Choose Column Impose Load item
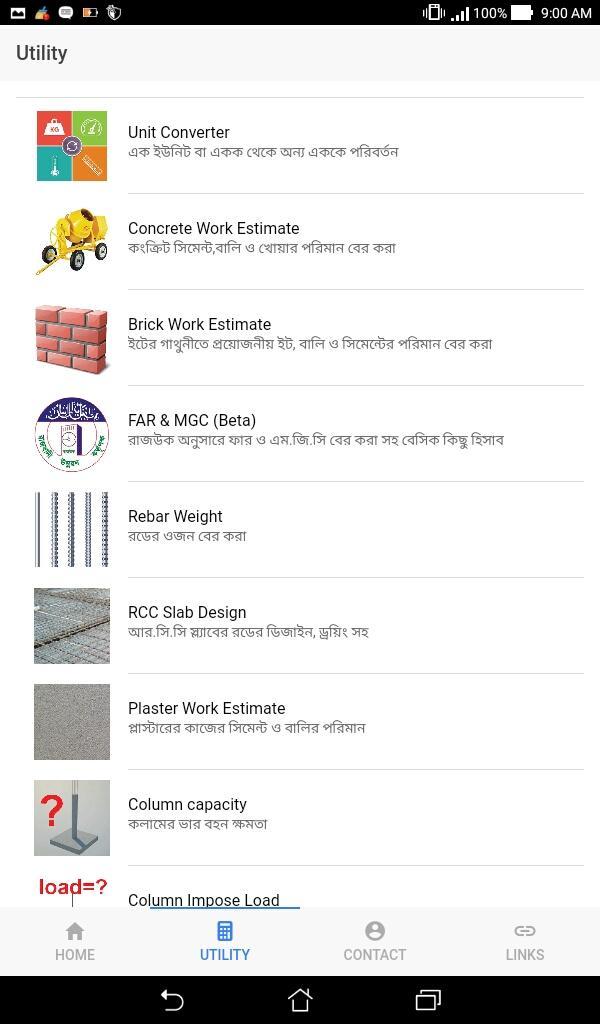Viewport: 600px width, 1024px height. [x=204, y=899]
